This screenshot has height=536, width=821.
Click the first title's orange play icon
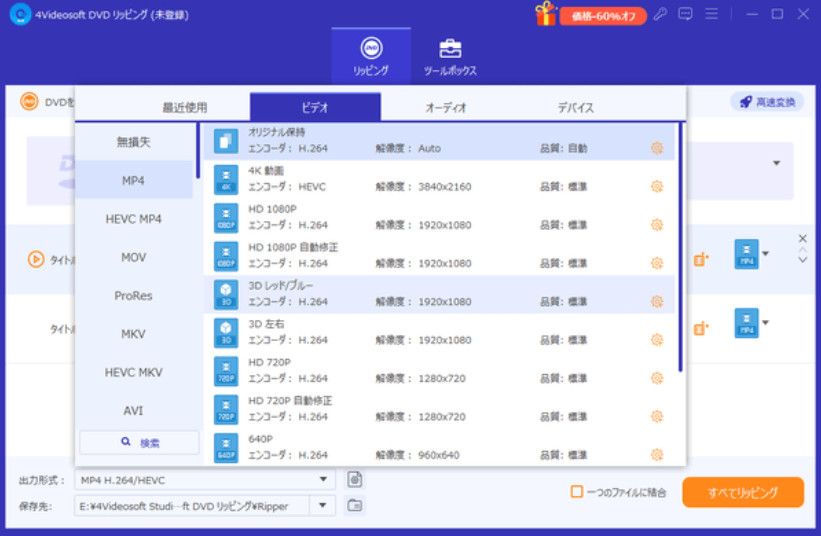(x=36, y=259)
